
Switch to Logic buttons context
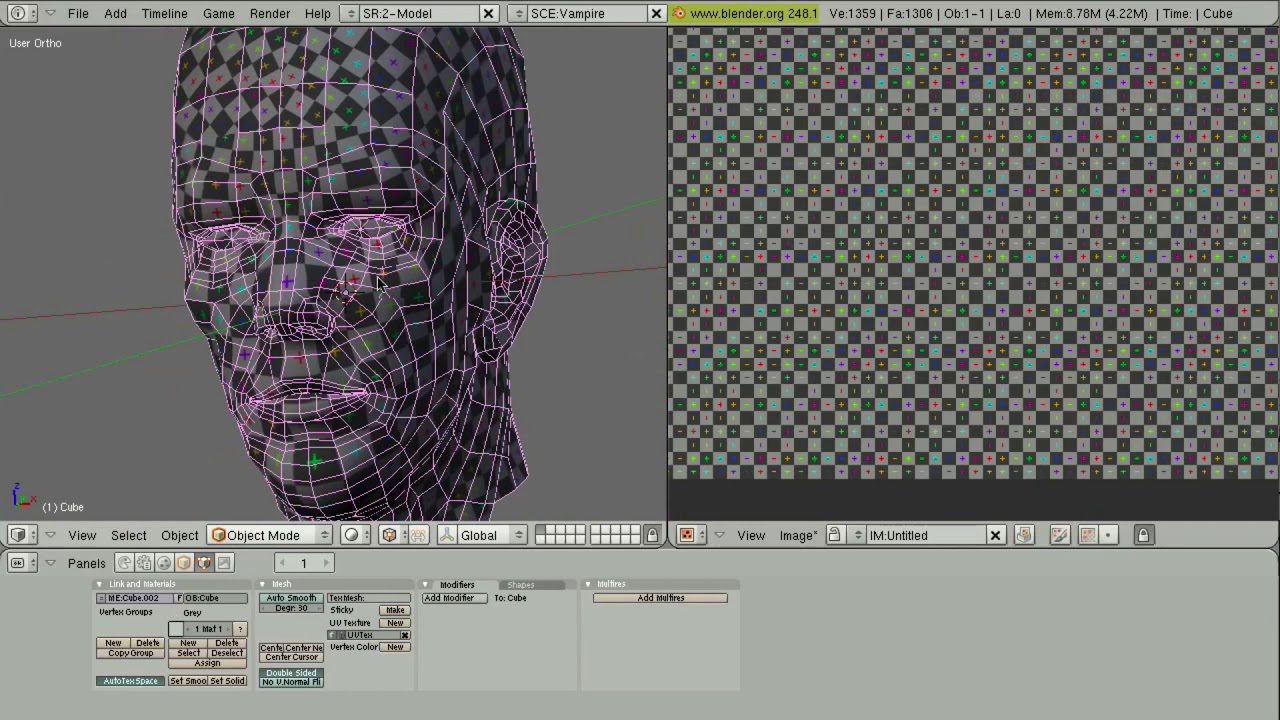(x=124, y=563)
